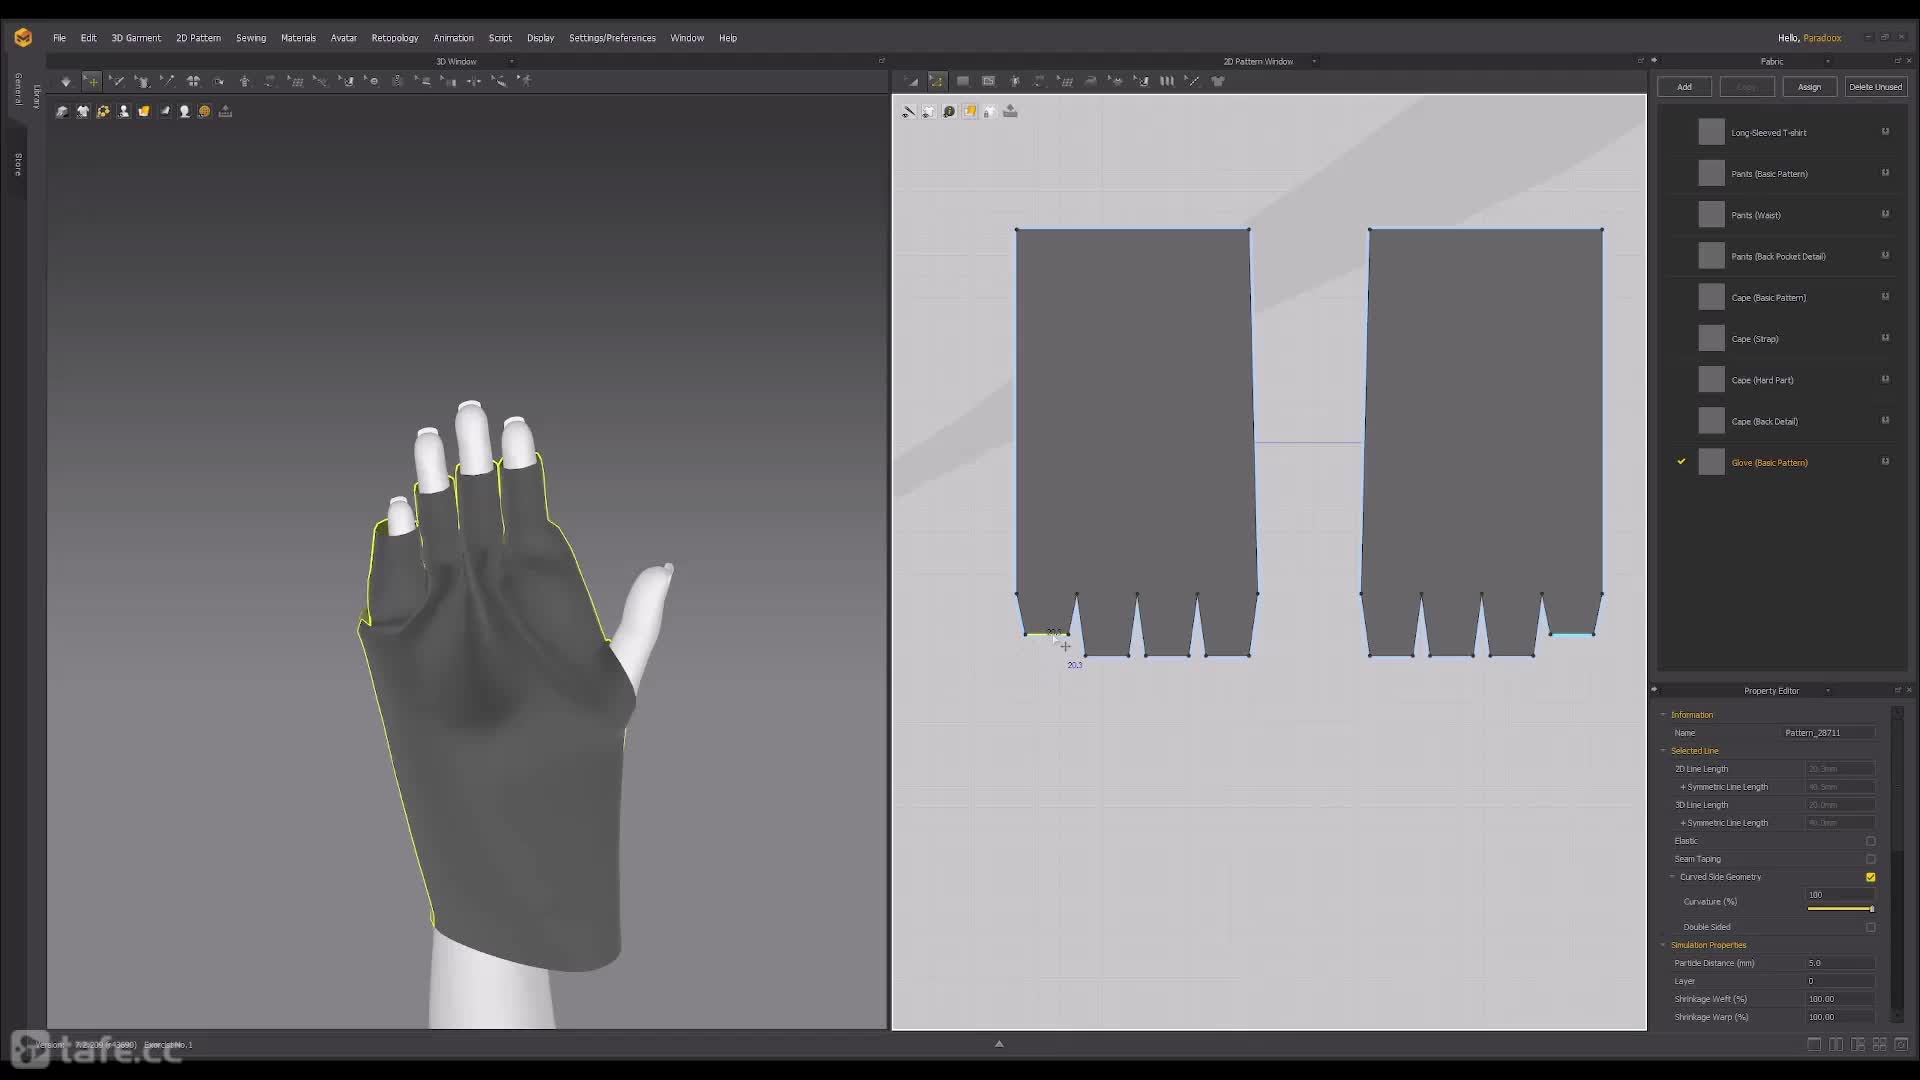This screenshot has width=1920, height=1080.
Task: Open the Store sidebar tab
Action: (x=18, y=164)
